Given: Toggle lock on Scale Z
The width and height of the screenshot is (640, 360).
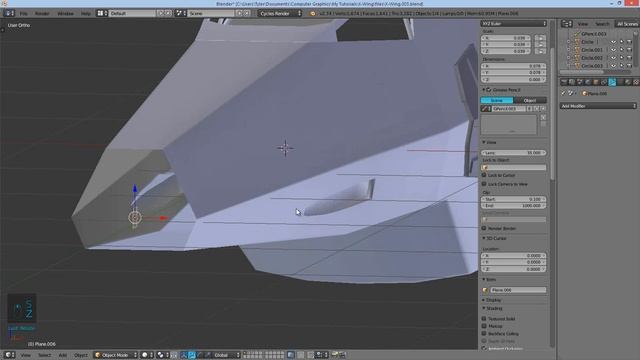Looking at the screenshot, I should pyautogui.click(x=540, y=51).
